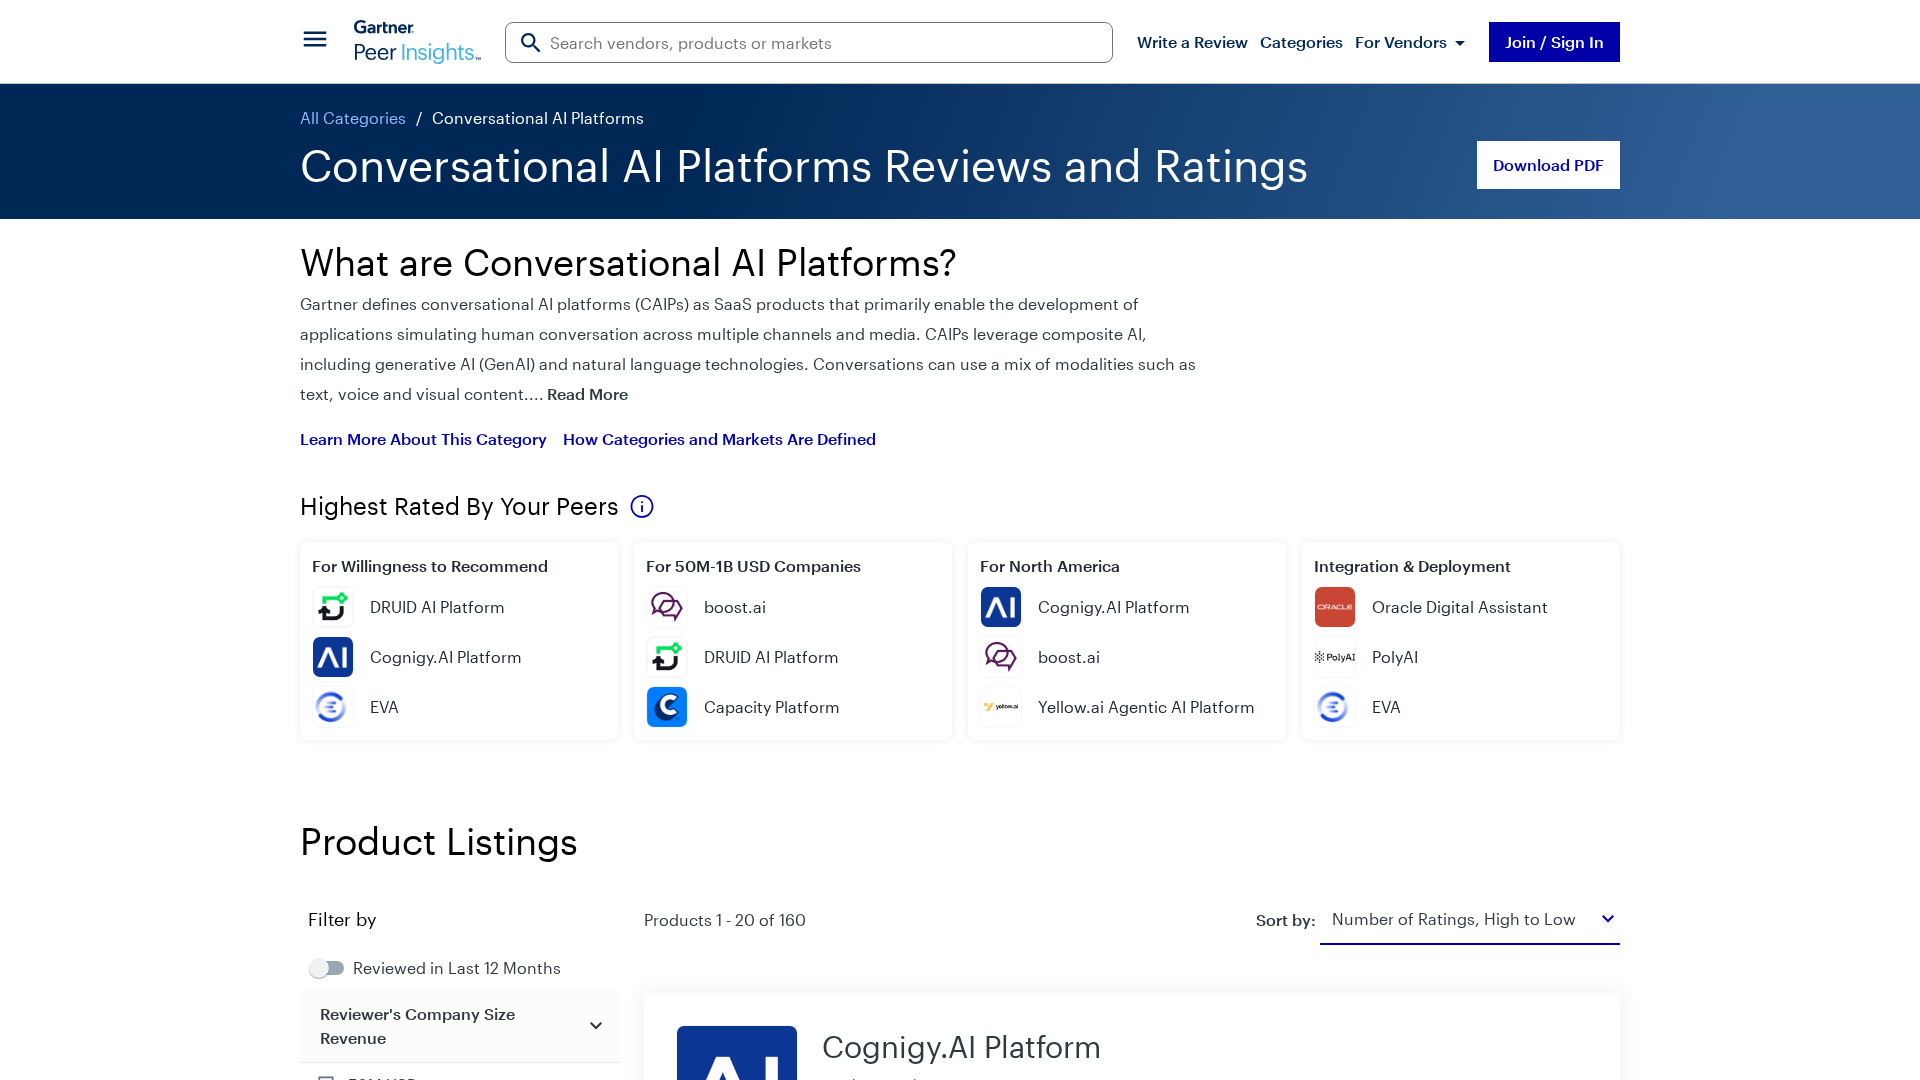Click the info icon beside Highest Rated
1920x1080 pixels.
tap(642, 507)
